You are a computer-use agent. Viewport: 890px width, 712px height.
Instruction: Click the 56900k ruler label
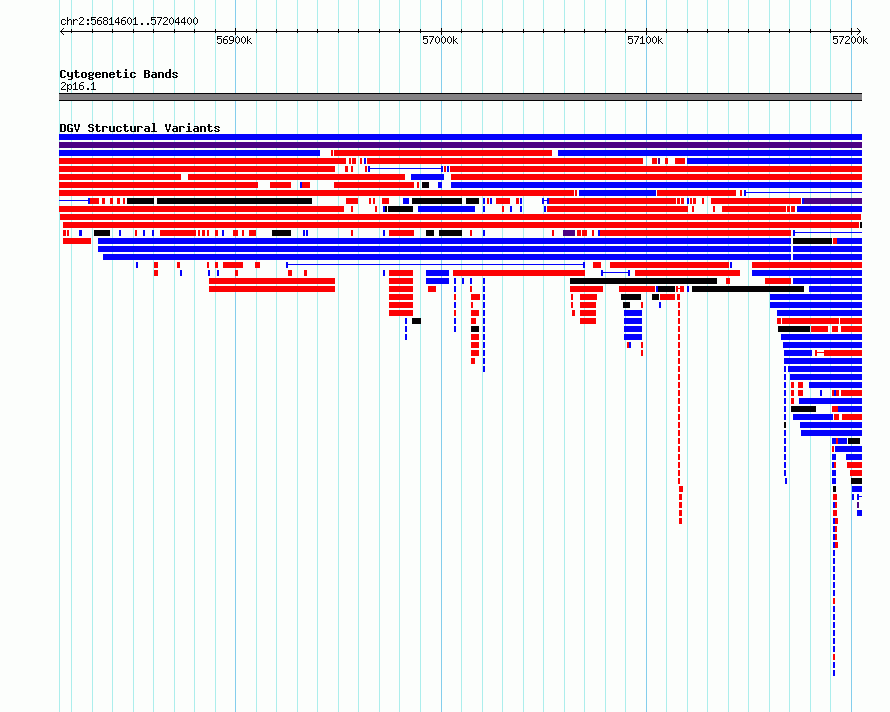234,40
